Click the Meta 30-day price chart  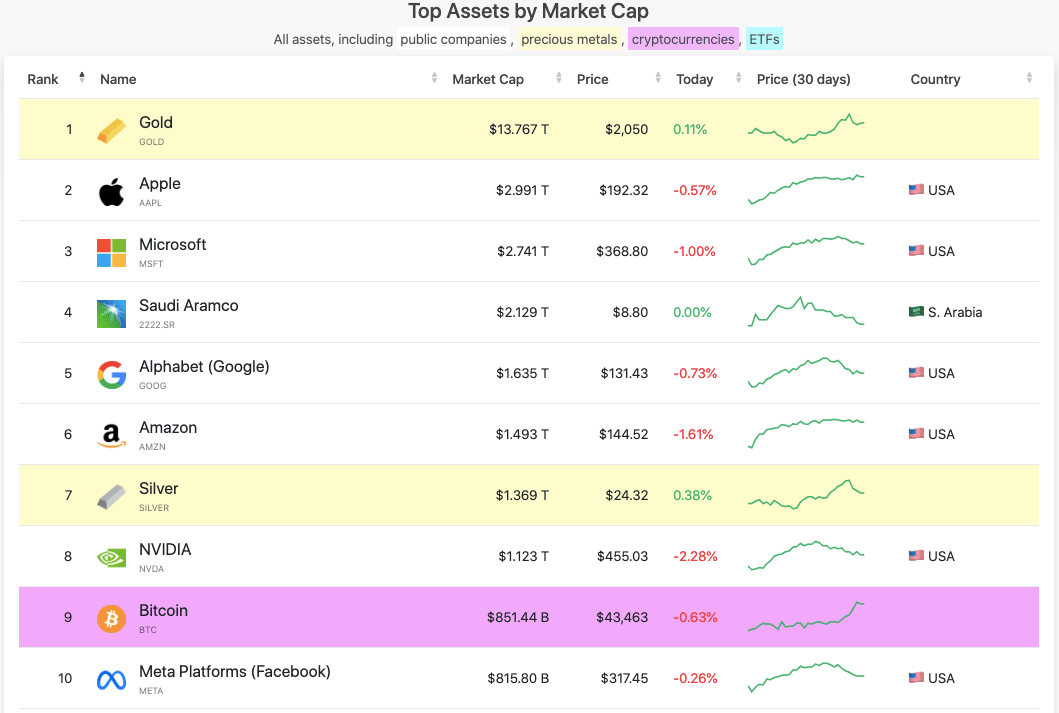click(x=806, y=677)
